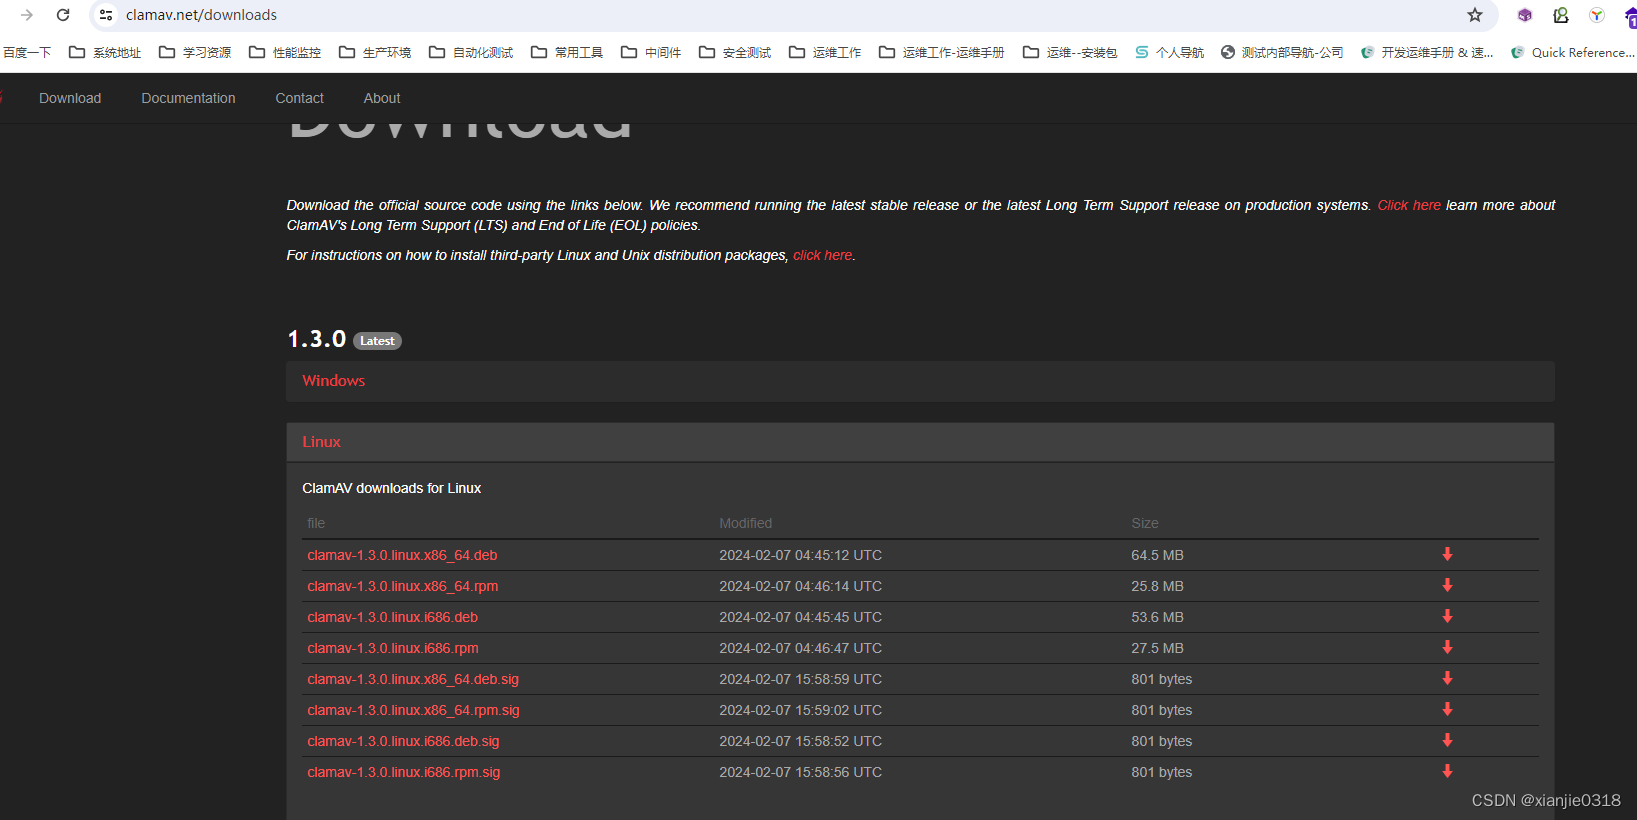The image size is (1637, 820).
Task: Open the purple cube extension icon
Action: click(1525, 15)
